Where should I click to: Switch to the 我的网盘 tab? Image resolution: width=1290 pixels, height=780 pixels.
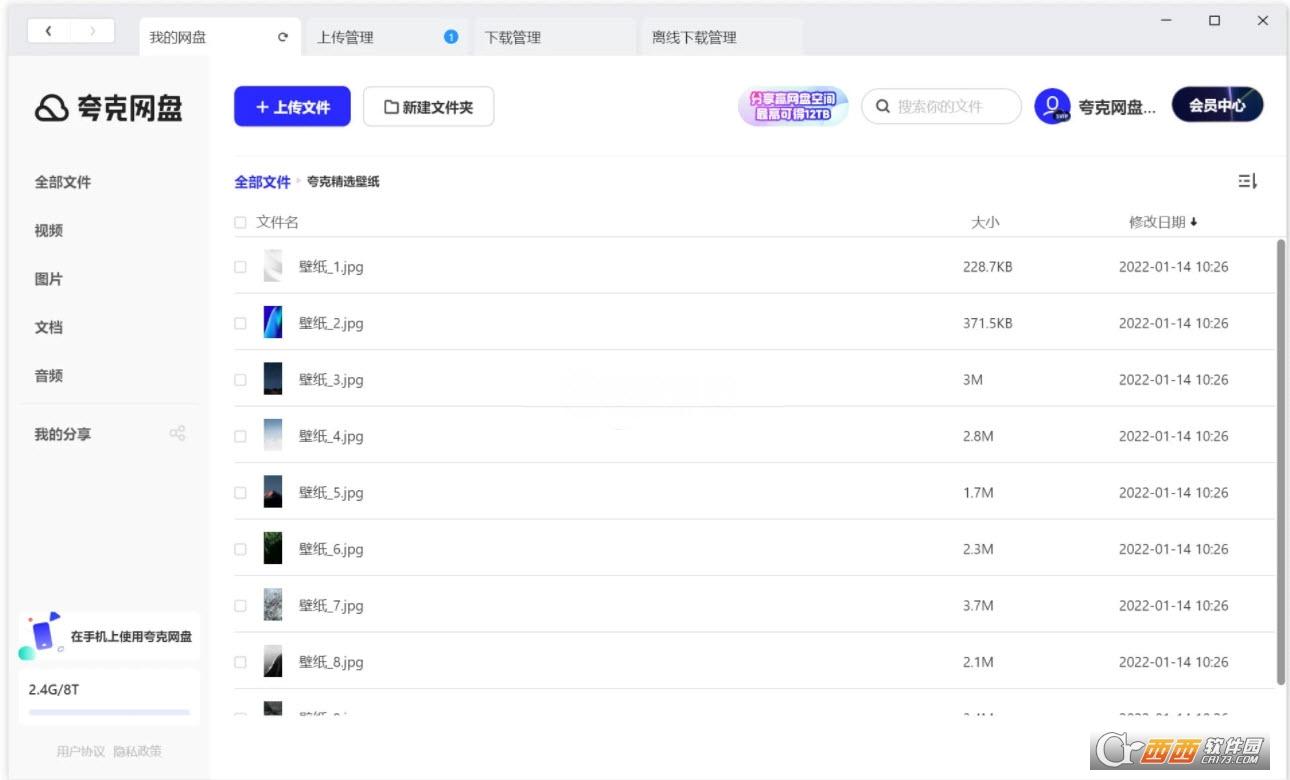[219, 37]
